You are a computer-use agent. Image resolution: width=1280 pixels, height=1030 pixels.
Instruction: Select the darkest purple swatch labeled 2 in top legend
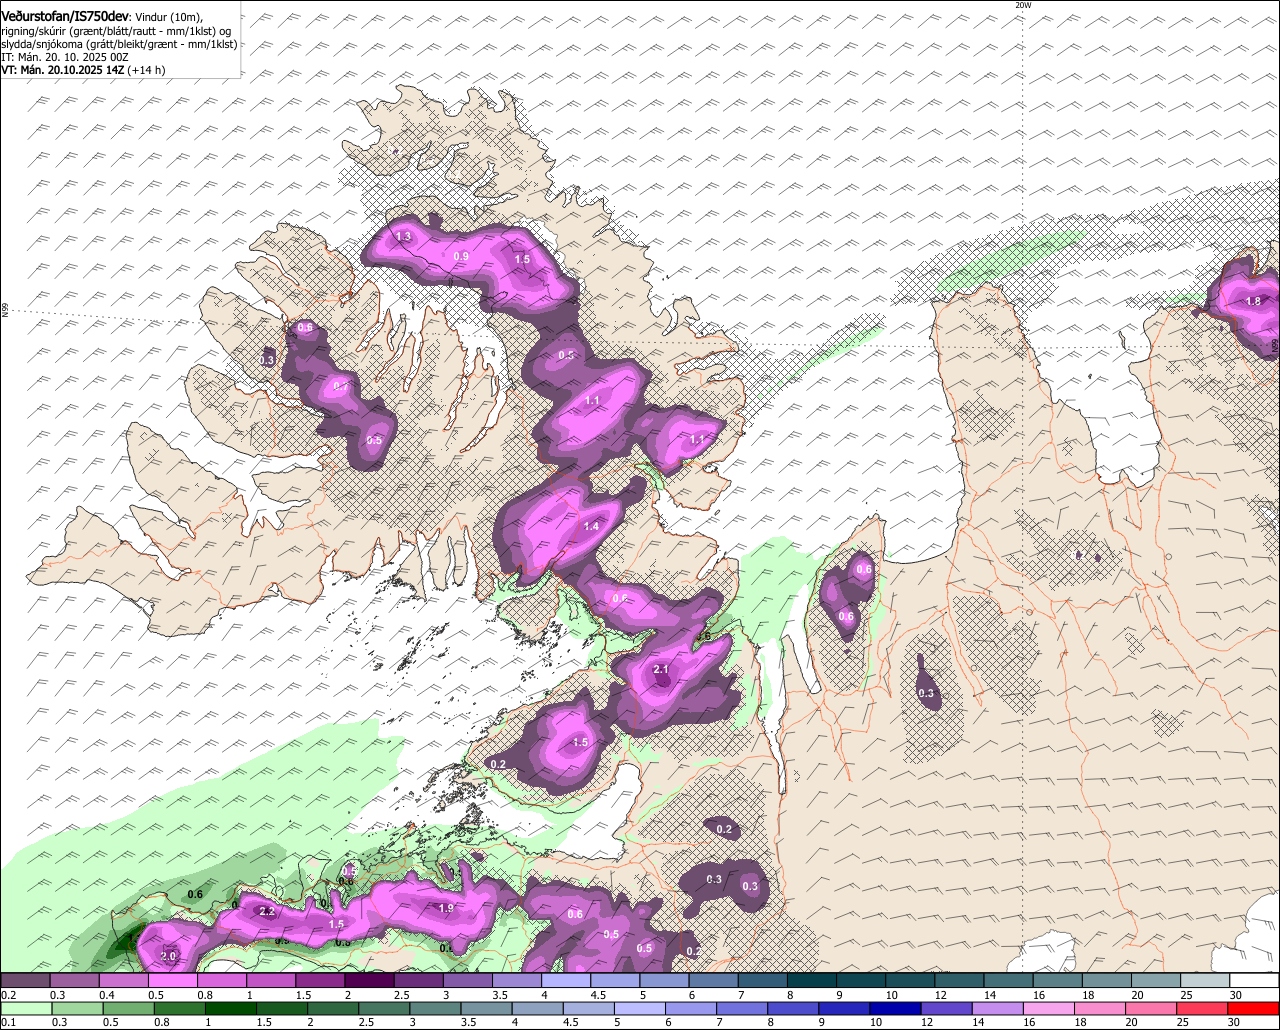(x=369, y=981)
